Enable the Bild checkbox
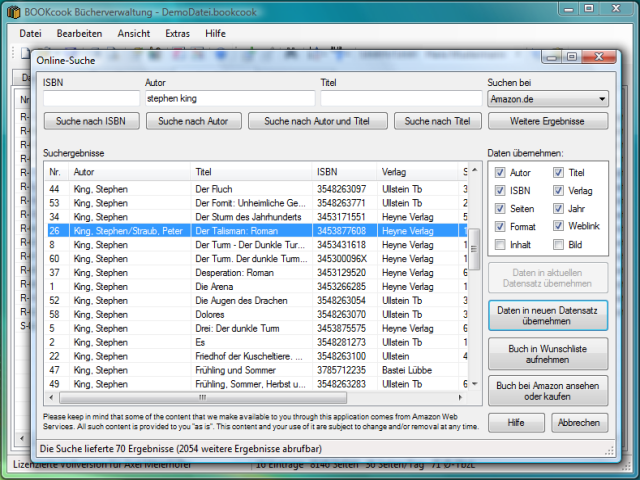 point(559,243)
